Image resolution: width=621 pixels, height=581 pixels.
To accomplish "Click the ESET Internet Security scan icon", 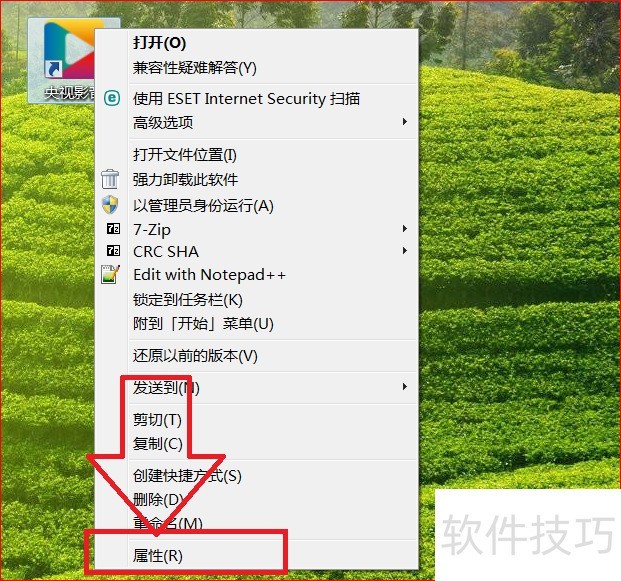I will point(112,98).
